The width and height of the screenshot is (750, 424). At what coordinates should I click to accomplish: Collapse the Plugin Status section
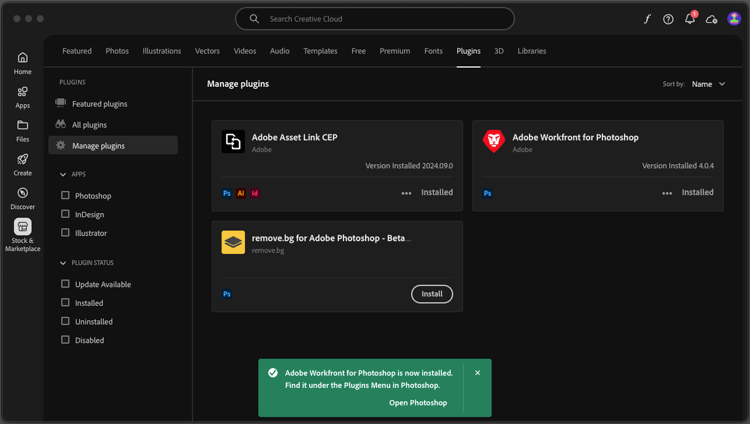63,263
